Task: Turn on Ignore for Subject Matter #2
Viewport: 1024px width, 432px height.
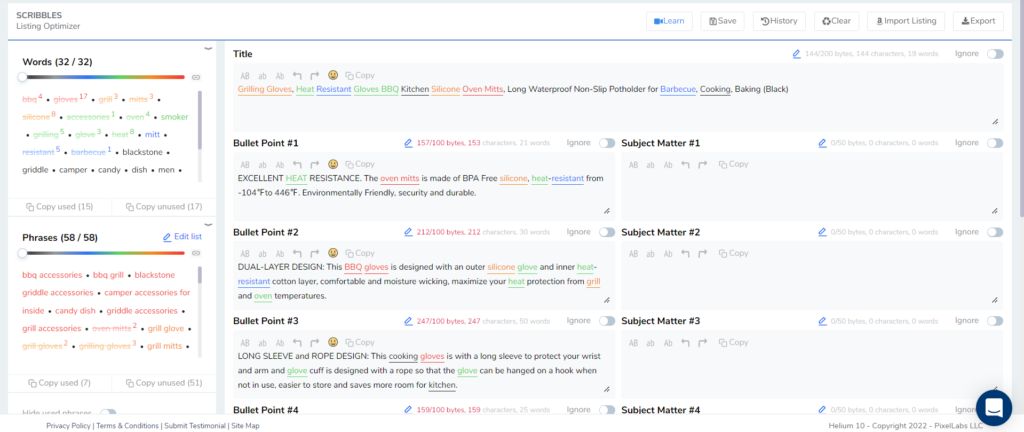Action: [994, 232]
